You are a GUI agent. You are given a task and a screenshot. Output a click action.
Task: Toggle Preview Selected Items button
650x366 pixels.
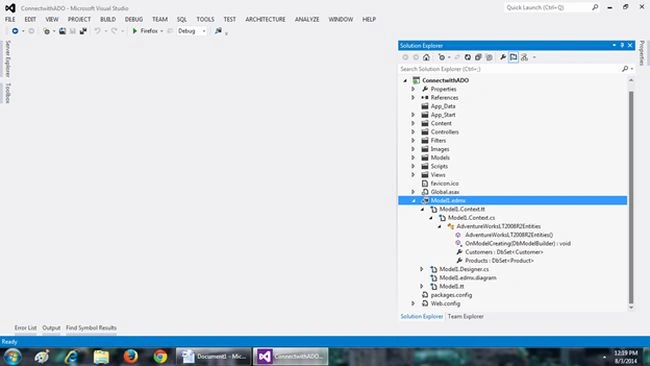pos(514,57)
